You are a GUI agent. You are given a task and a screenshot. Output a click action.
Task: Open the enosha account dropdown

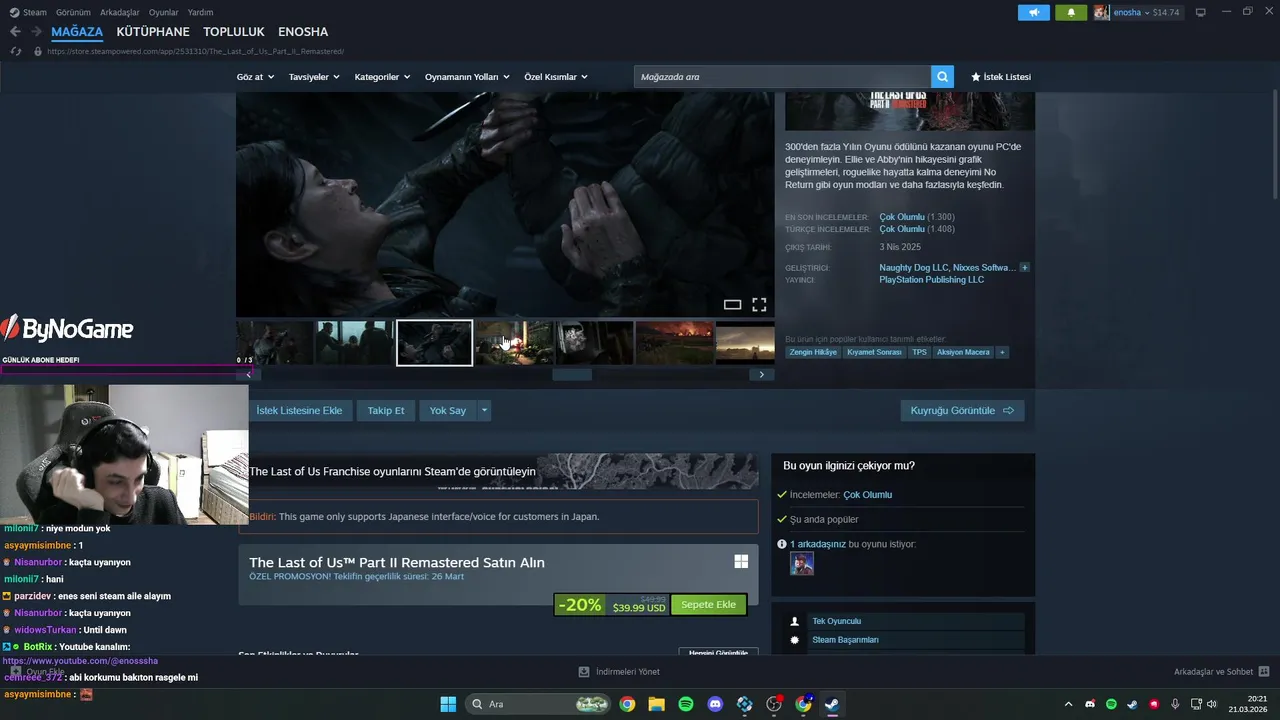coord(1146,12)
